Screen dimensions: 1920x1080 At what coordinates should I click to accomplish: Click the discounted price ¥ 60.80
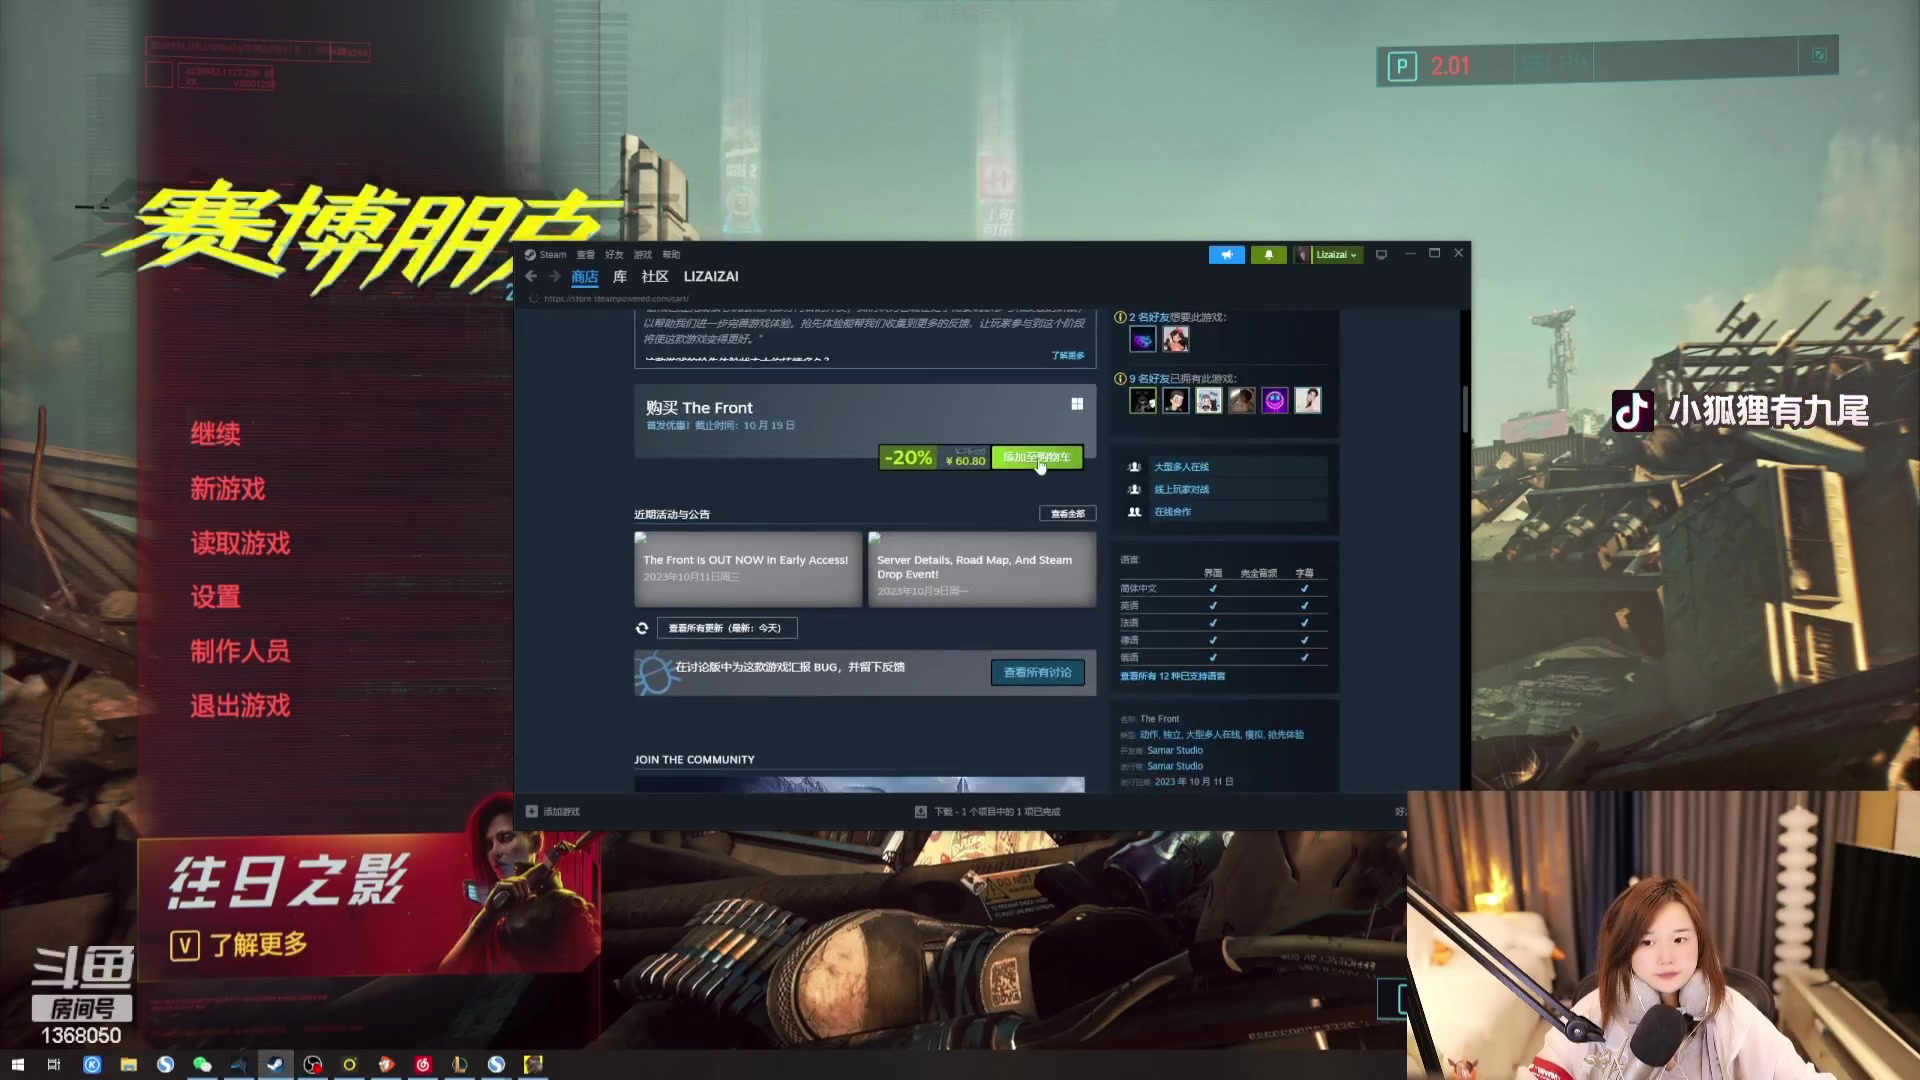point(965,461)
